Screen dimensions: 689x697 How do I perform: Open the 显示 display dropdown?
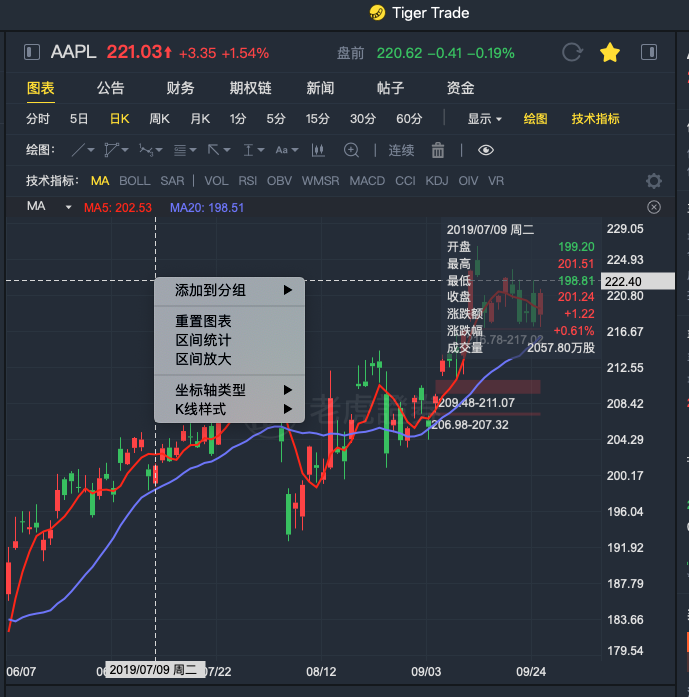click(485, 119)
